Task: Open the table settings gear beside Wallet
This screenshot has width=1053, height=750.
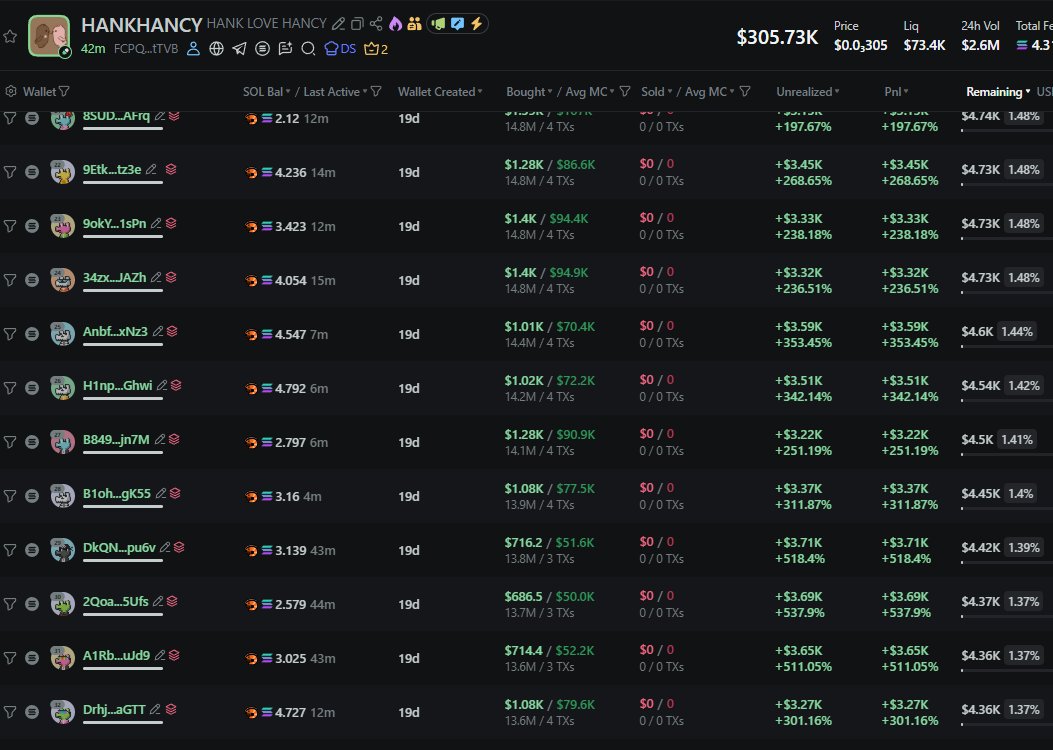Action: click(x=11, y=92)
